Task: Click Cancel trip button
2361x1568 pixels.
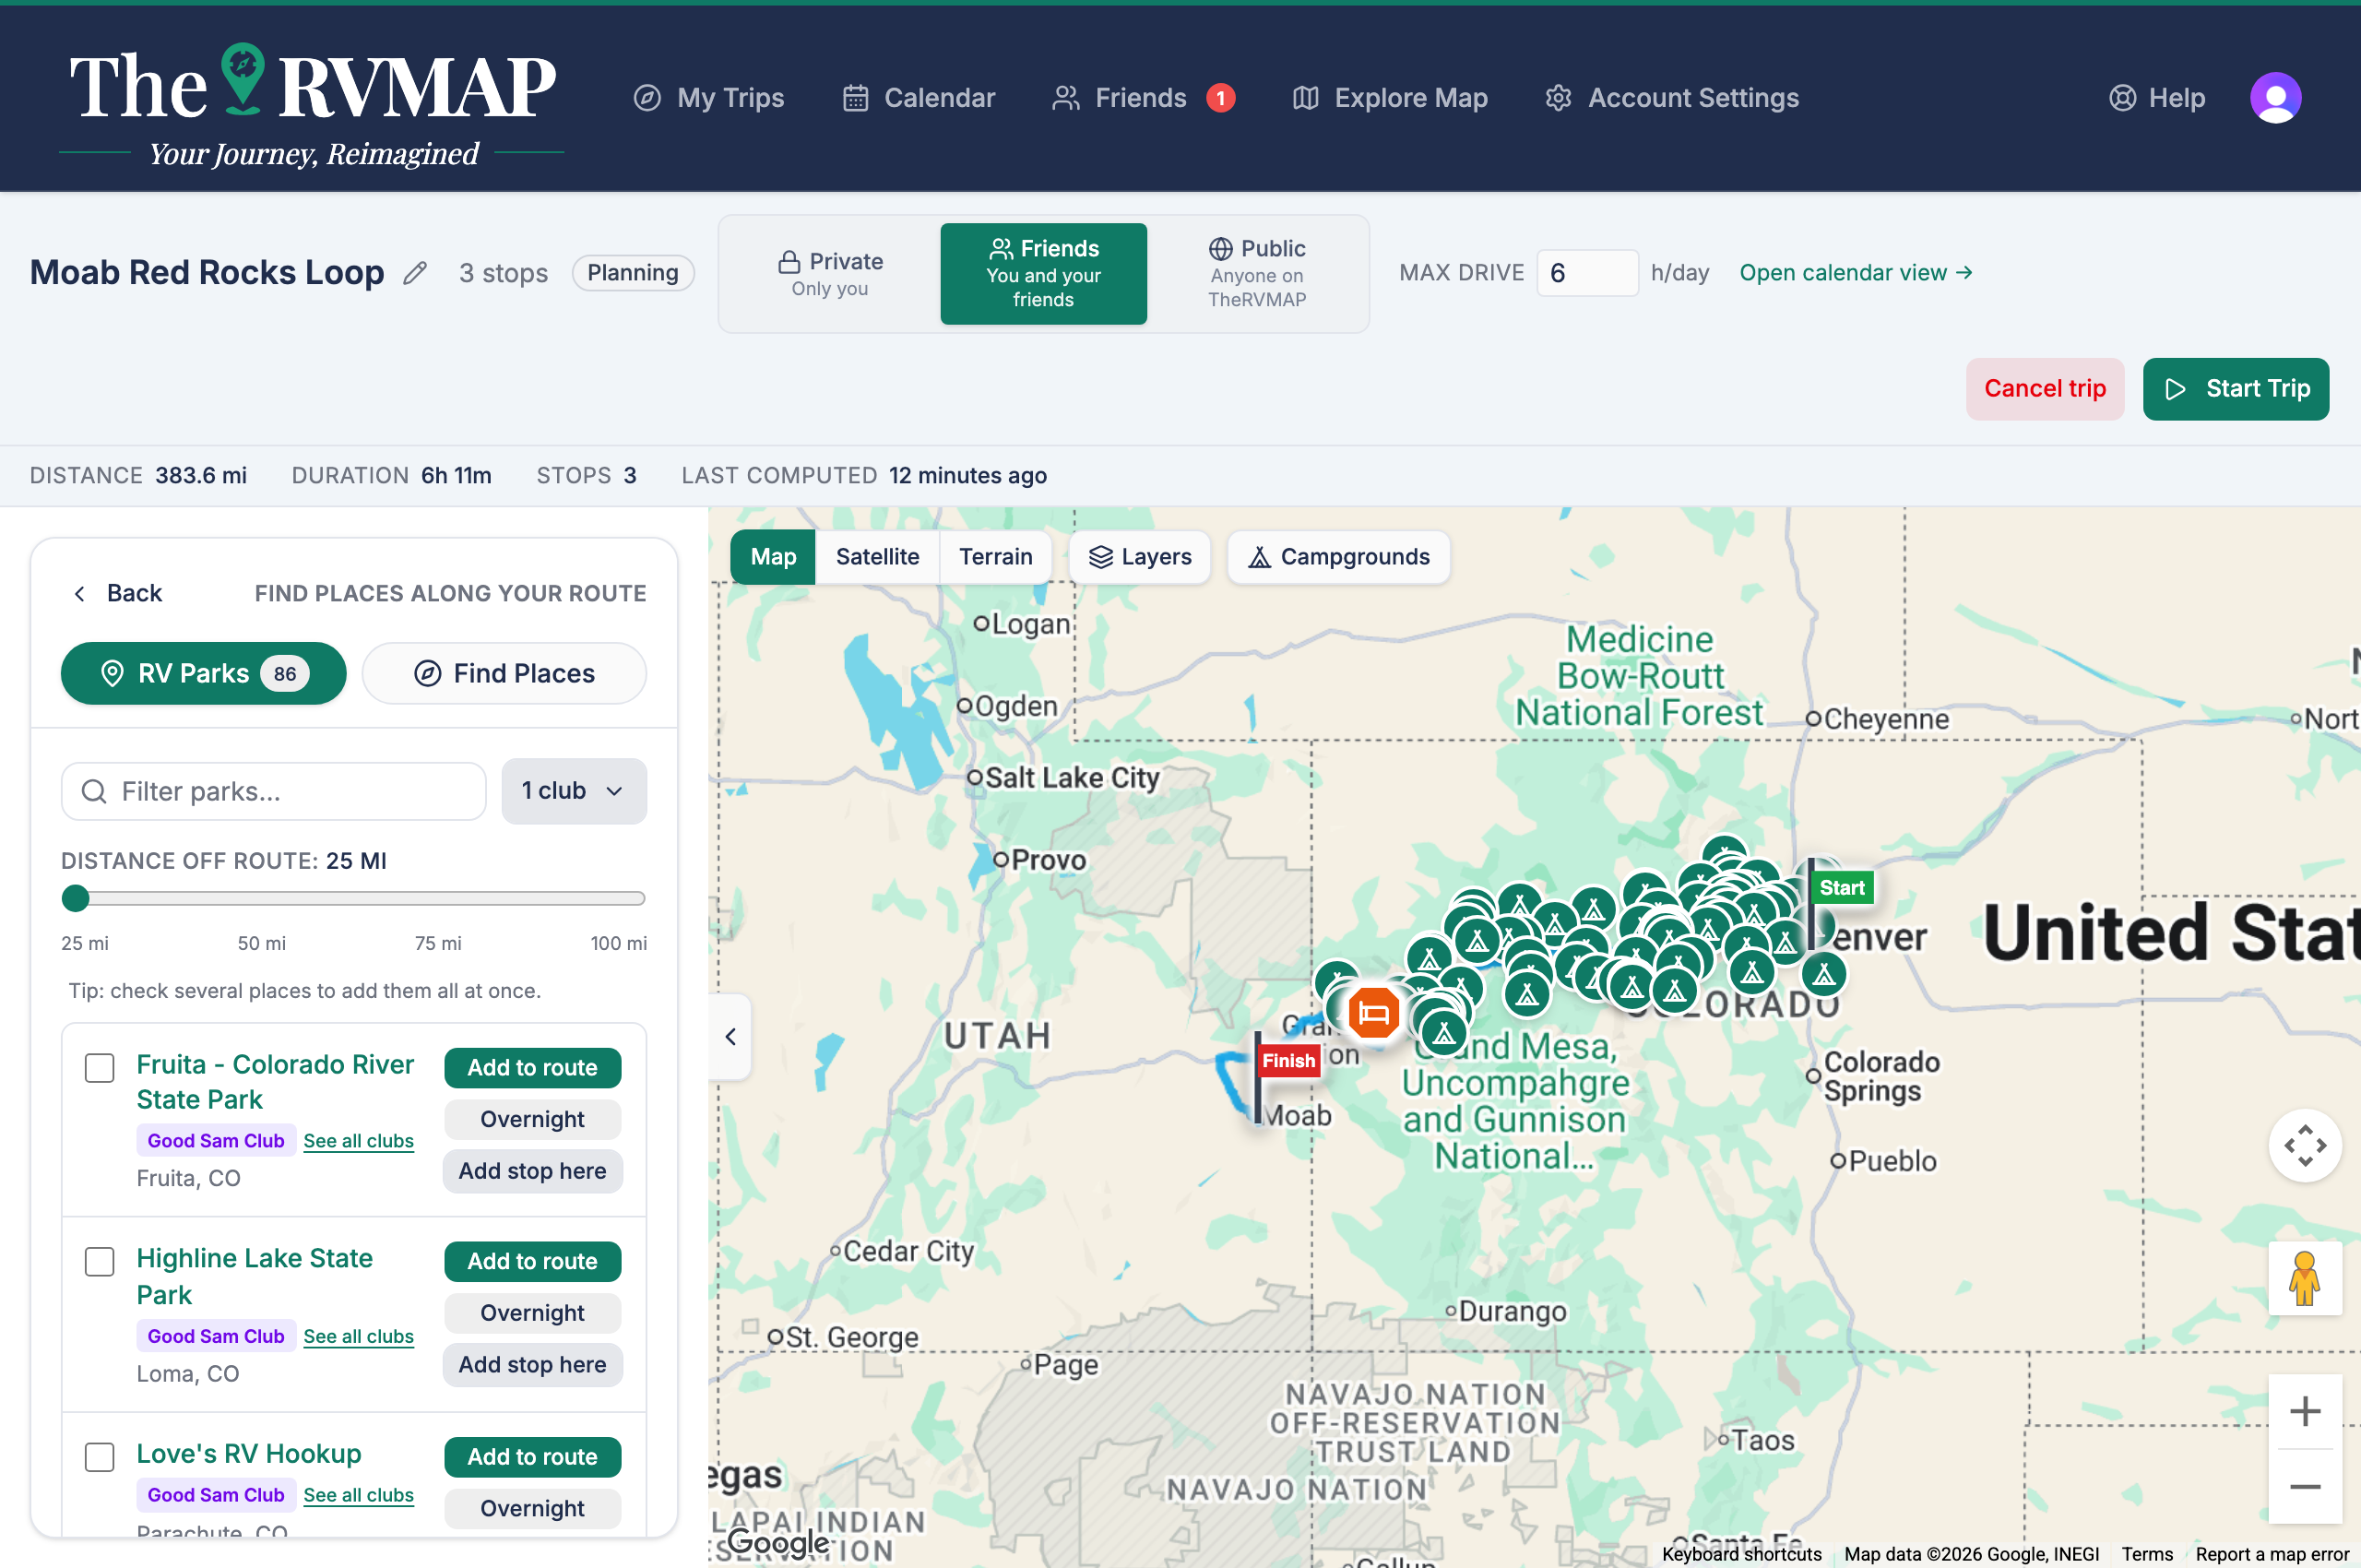Action: (2044, 389)
